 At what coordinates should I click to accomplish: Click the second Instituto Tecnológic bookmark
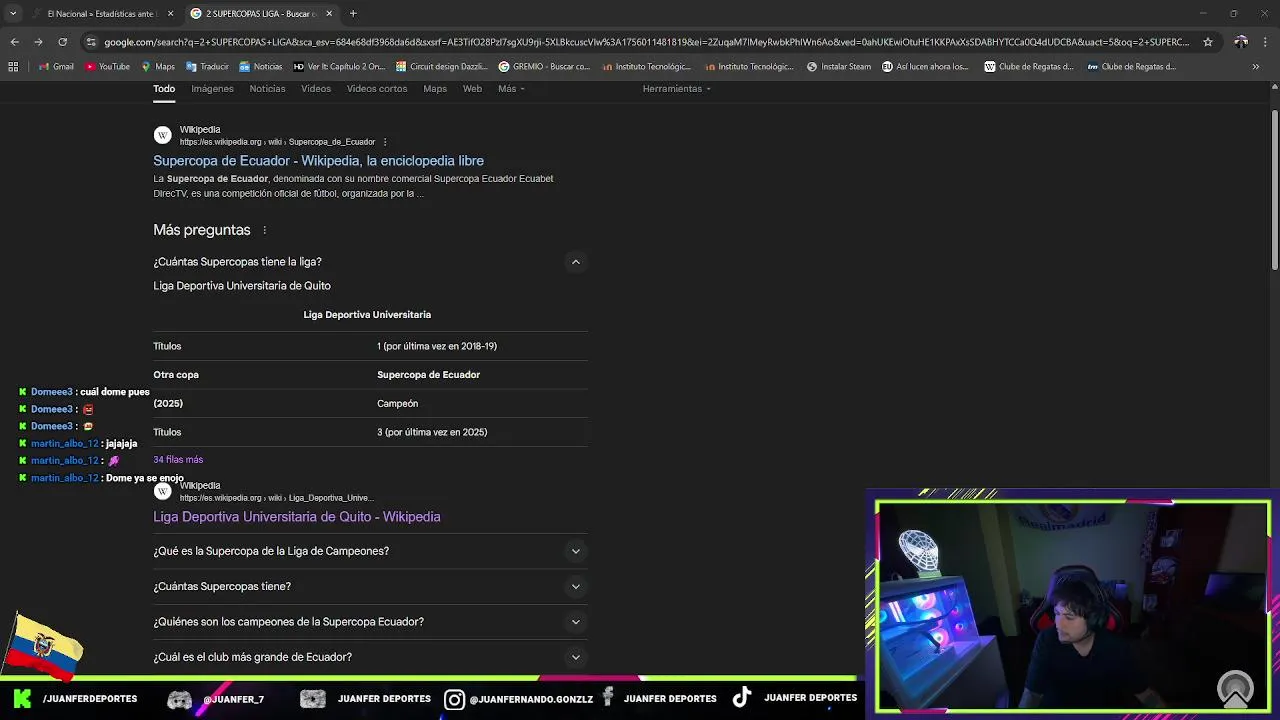[x=749, y=67]
